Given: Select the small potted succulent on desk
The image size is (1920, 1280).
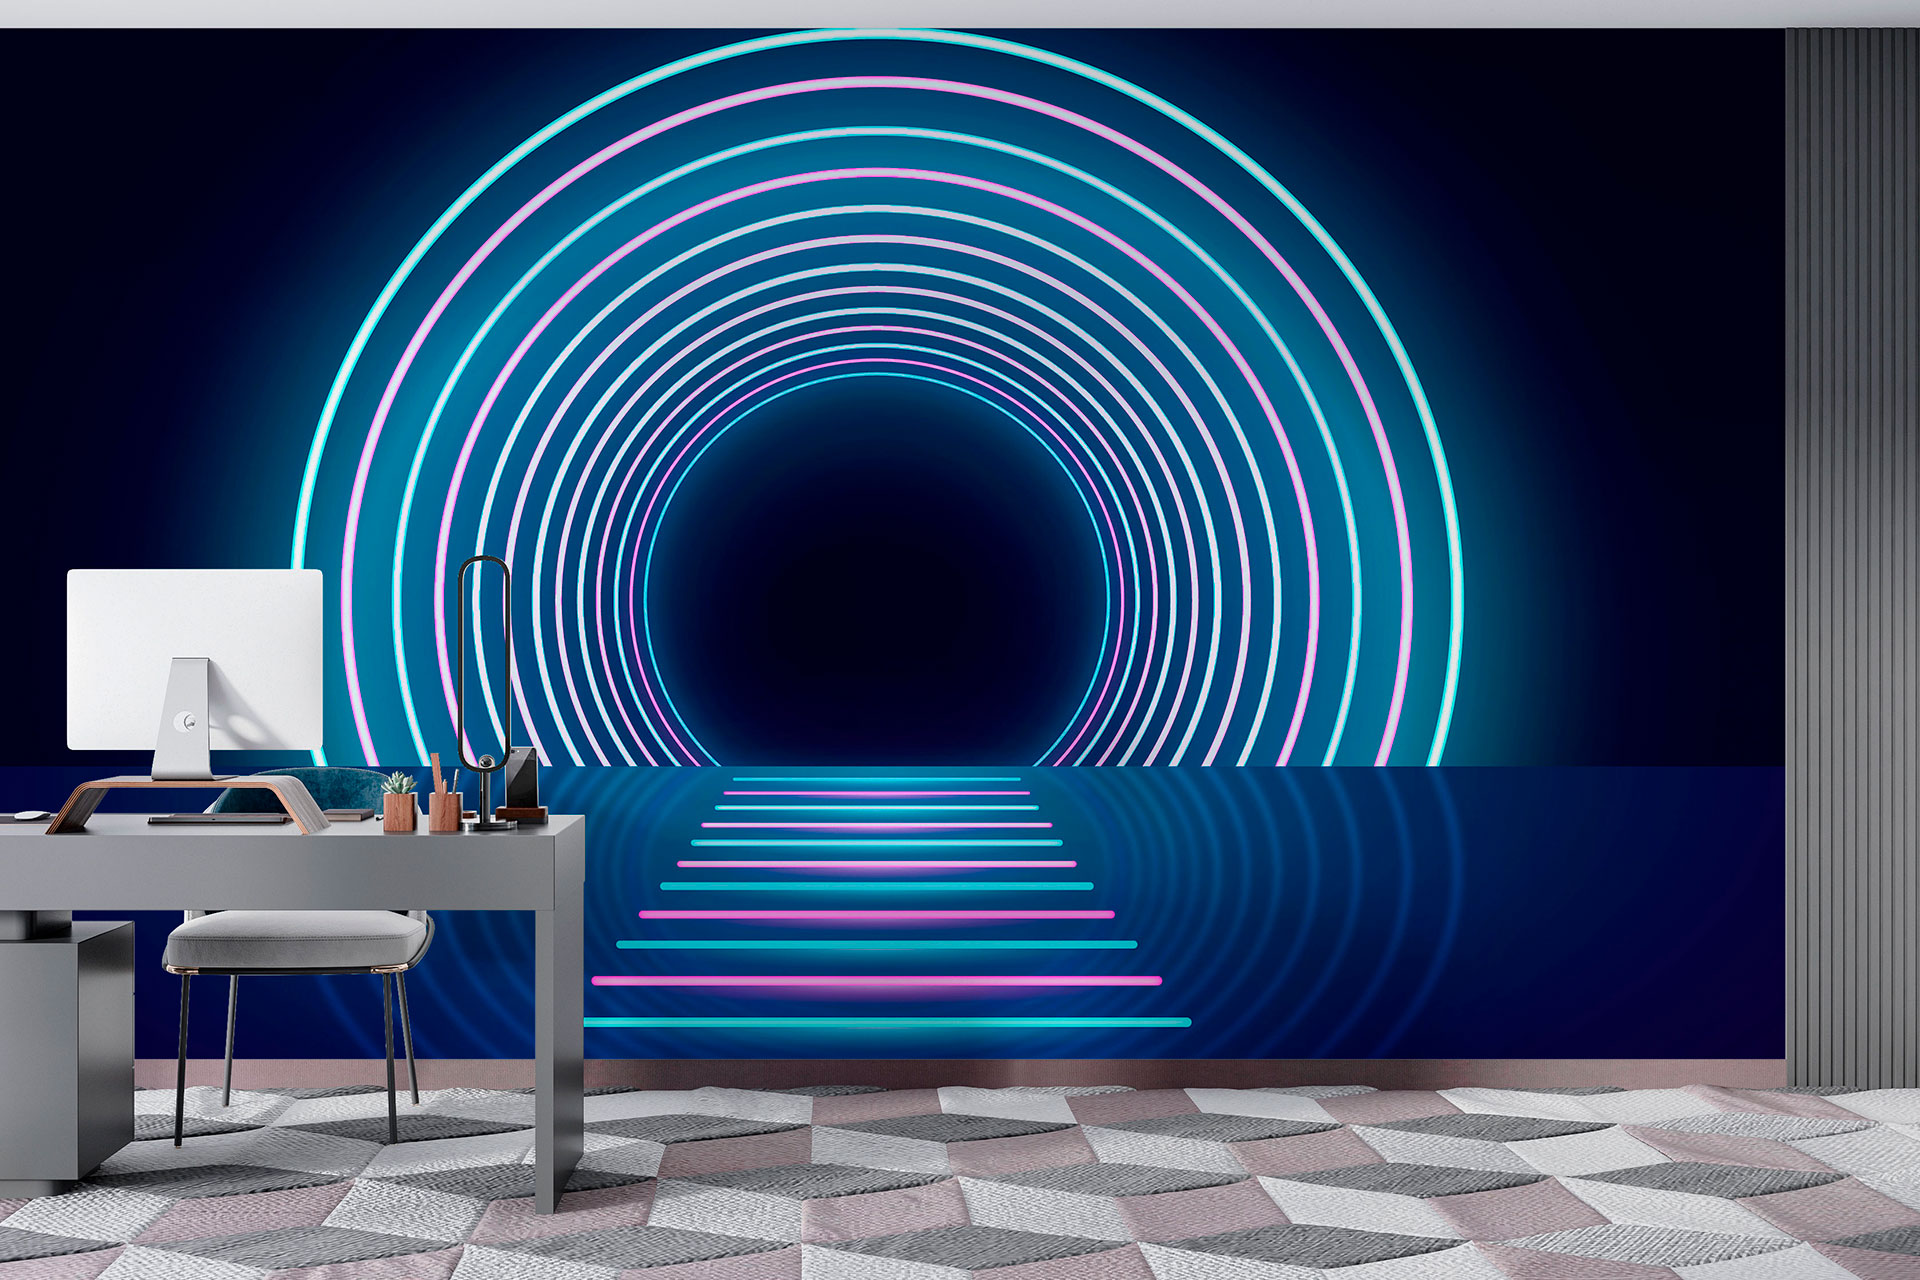Looking at the screenshot, I should (399, 800).
